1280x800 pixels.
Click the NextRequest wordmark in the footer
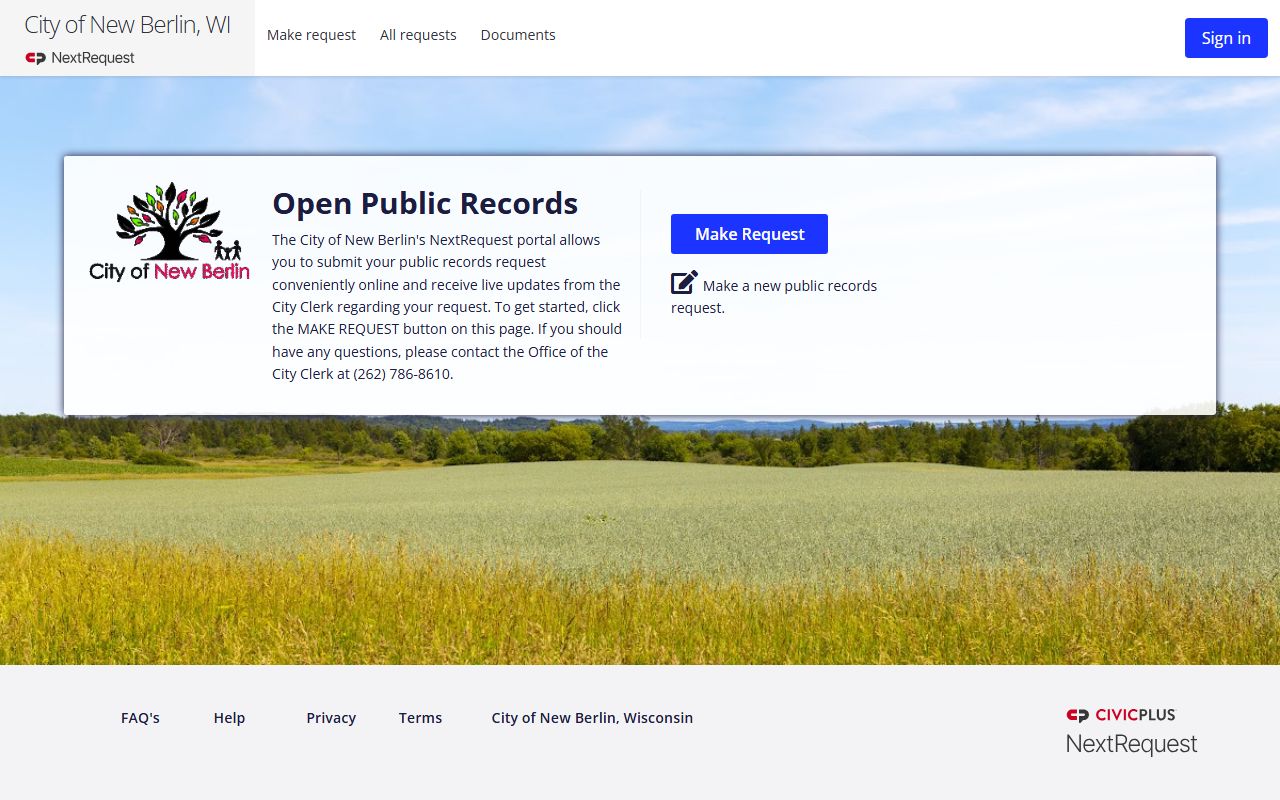[1131, 744]
